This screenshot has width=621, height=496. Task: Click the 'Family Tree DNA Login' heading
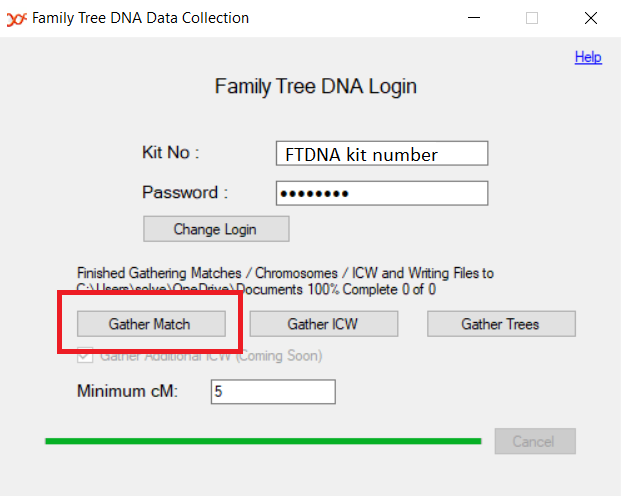tap(316, 86)
